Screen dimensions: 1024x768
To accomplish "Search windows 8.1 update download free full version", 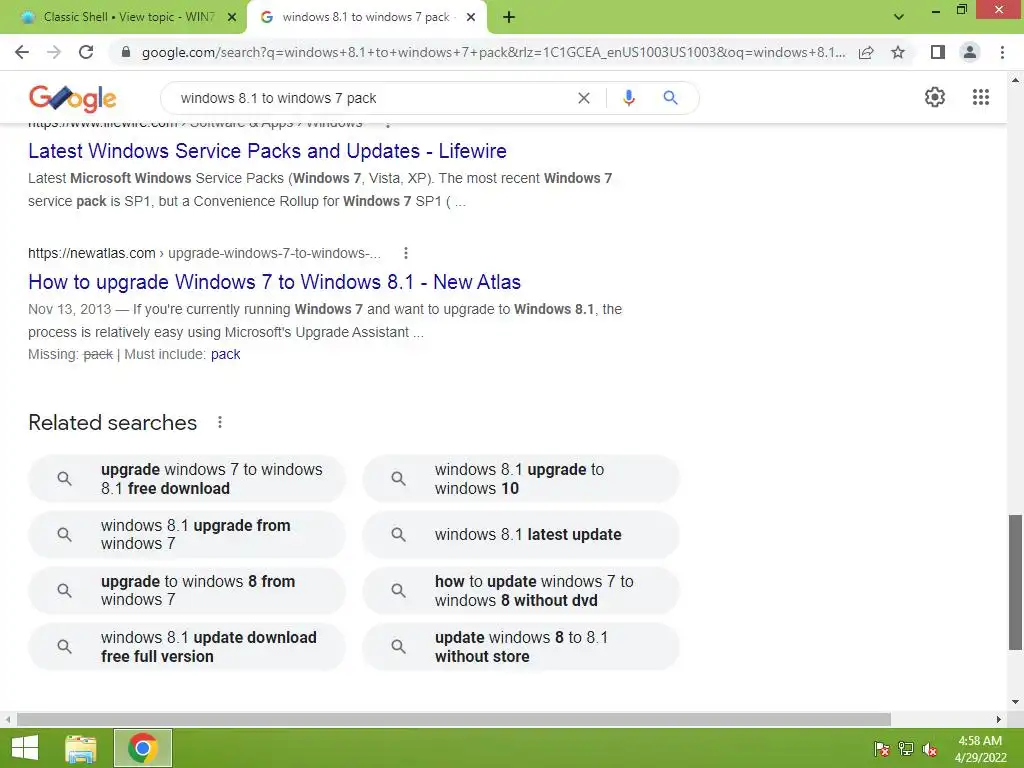I will 187,647.
